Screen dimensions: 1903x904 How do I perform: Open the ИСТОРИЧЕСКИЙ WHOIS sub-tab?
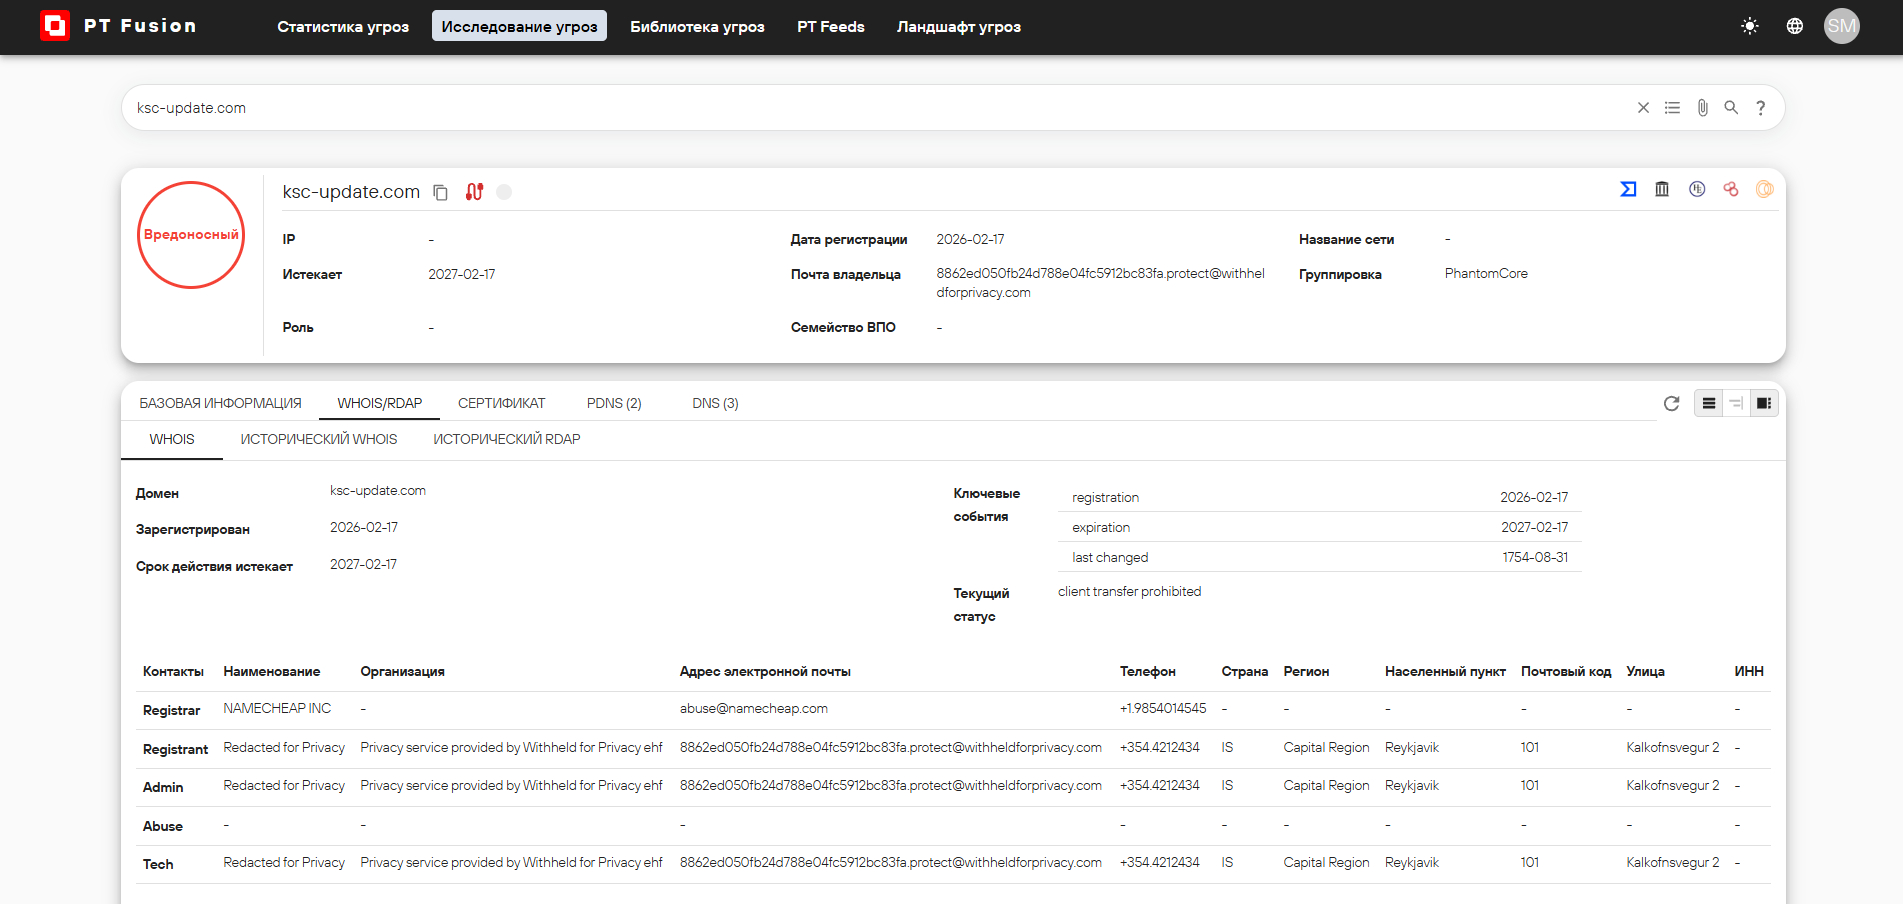pyautogui.click(x=319, y=439)
